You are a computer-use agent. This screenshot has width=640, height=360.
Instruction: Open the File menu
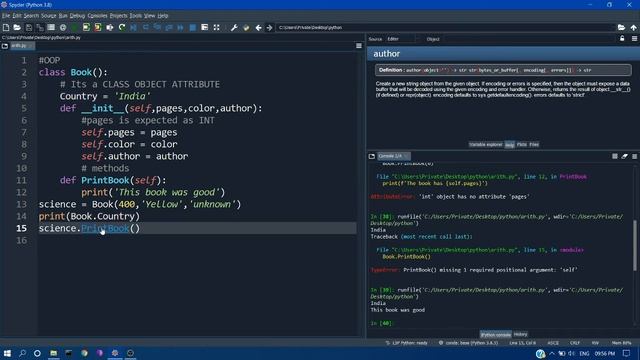click(6, 16)
